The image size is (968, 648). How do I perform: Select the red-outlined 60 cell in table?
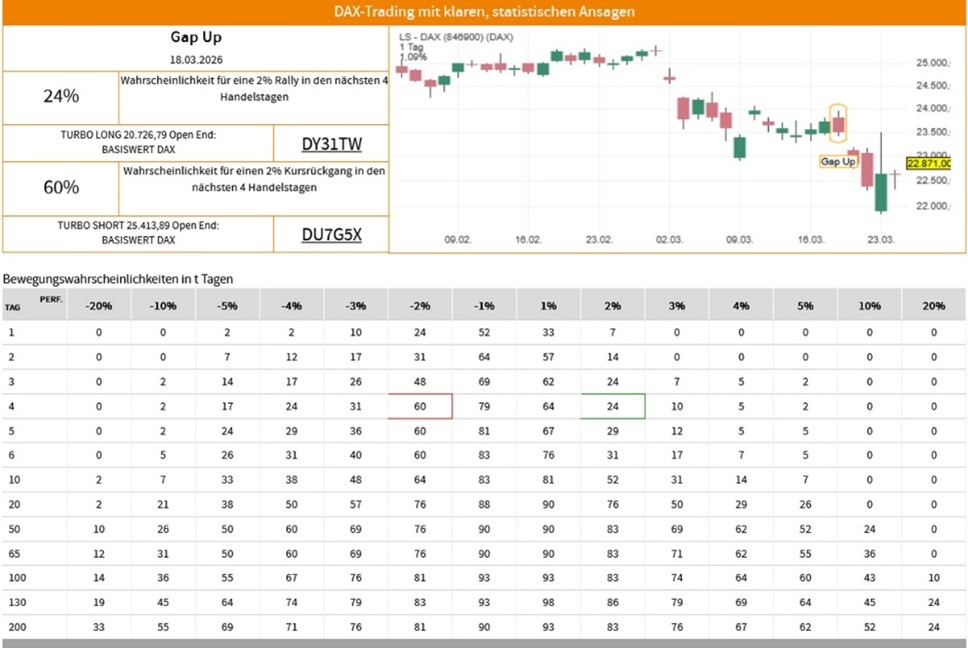[x=420, y=406]
